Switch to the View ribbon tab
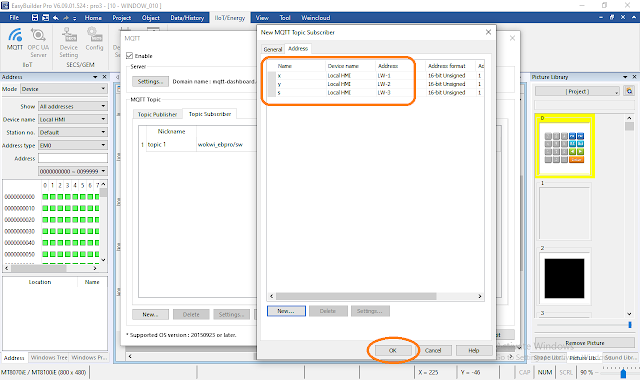Image resolution: width=640 pixels, height=380 pixels. [x=262, y=18]
